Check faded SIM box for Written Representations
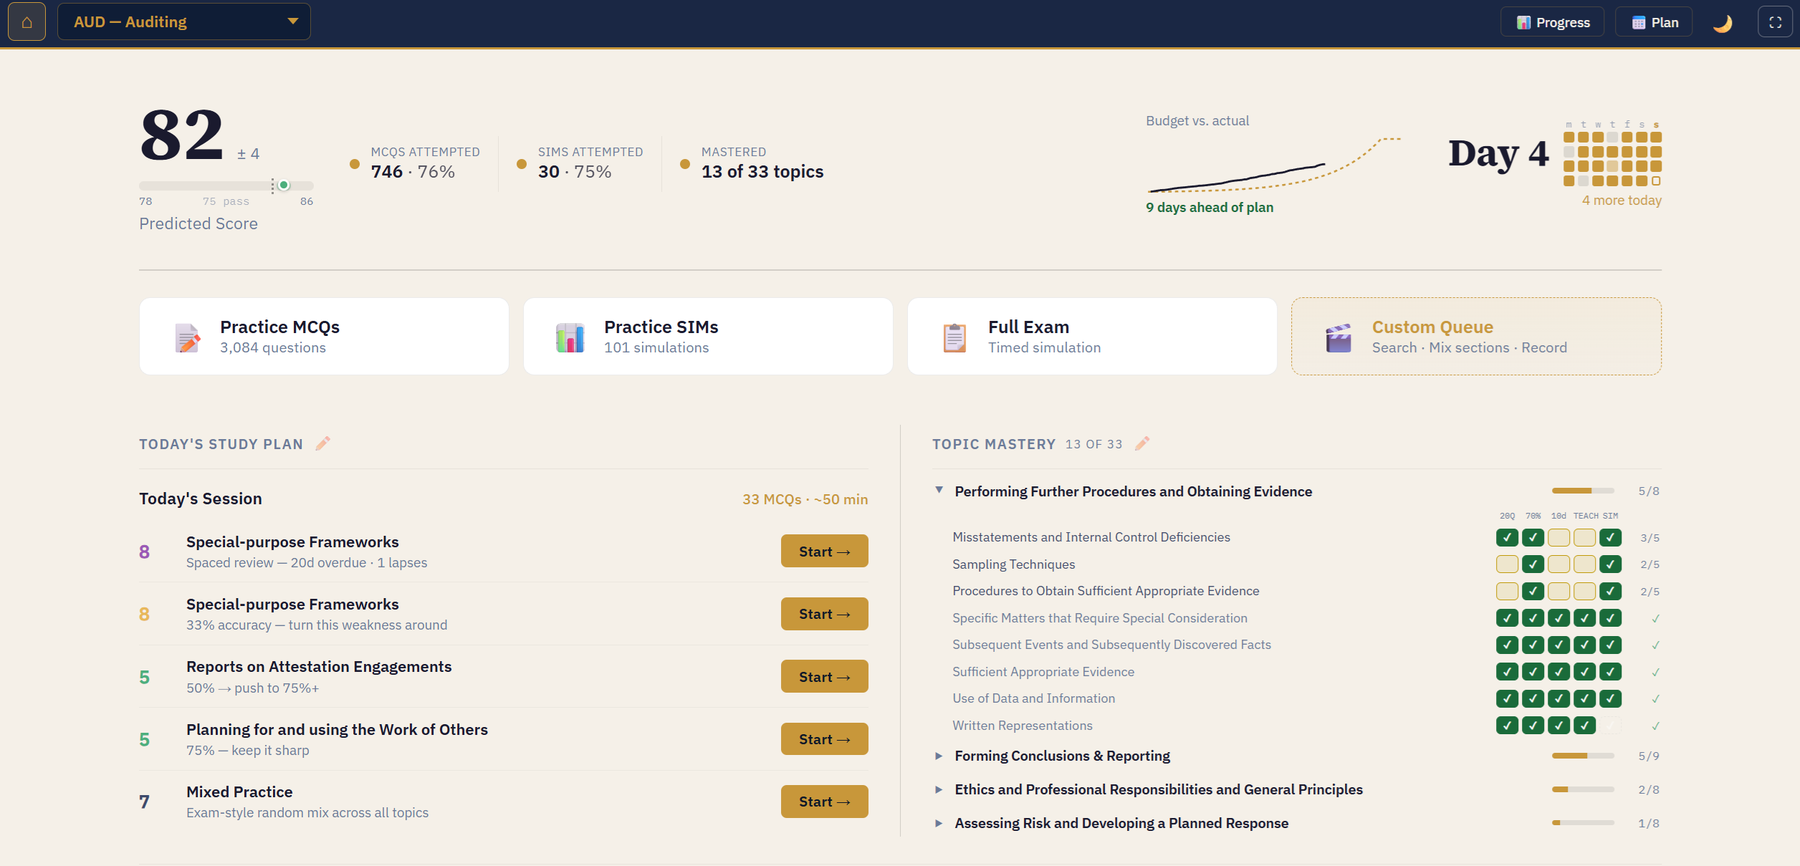The image size is (1800, 866). point(1610,725)
